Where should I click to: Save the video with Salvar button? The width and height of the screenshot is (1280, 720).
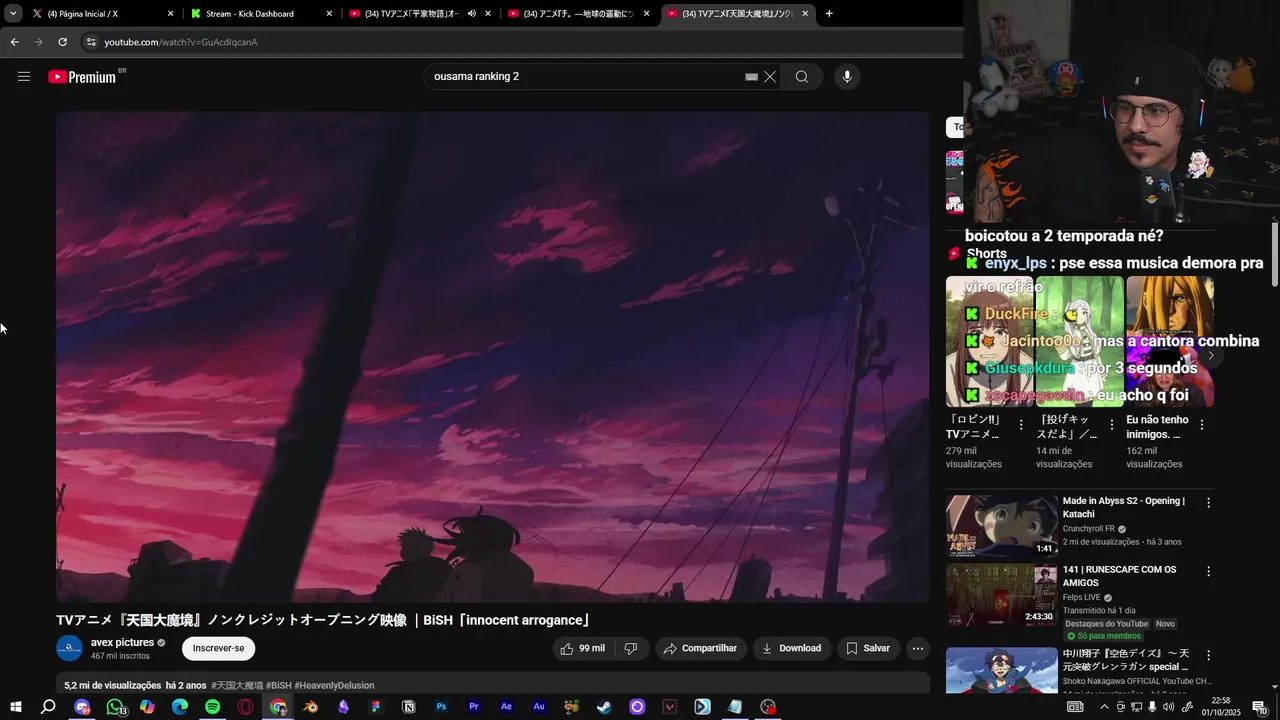868,649
